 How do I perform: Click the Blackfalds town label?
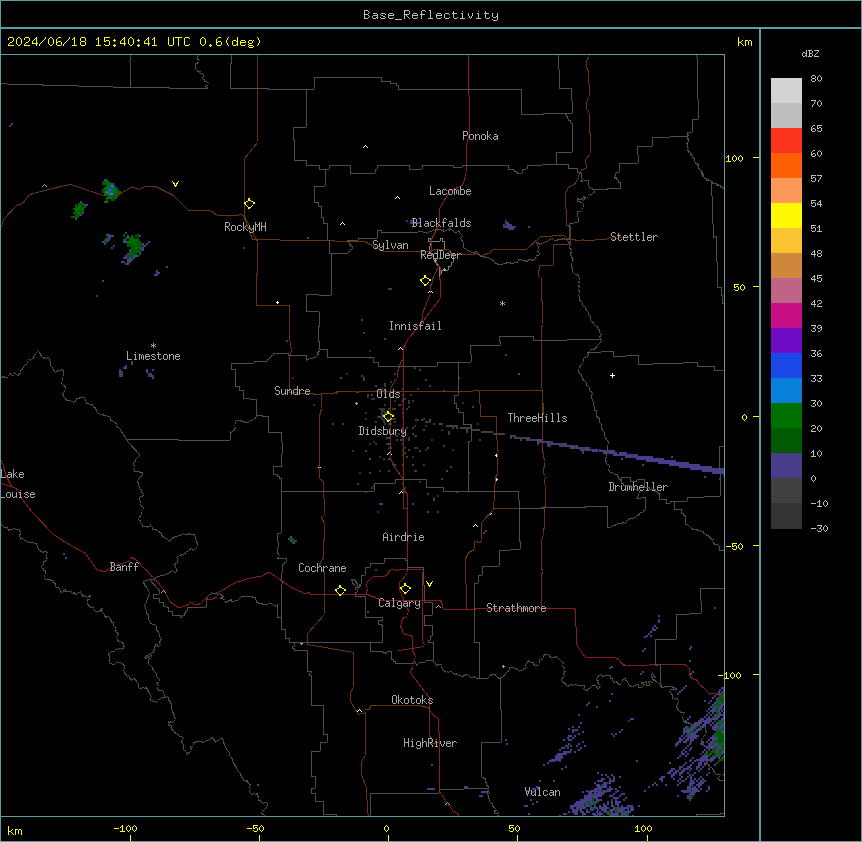441,223
